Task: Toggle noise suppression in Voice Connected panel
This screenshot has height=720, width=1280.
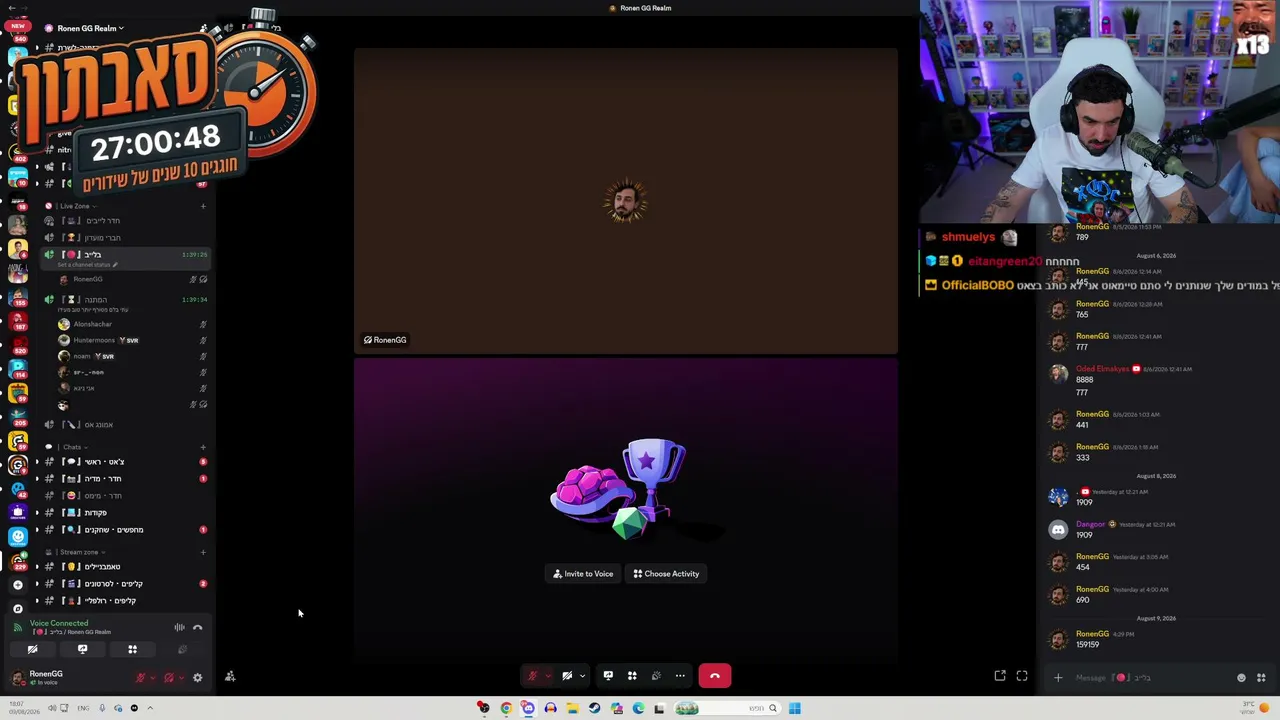Action: pos(179,627)
